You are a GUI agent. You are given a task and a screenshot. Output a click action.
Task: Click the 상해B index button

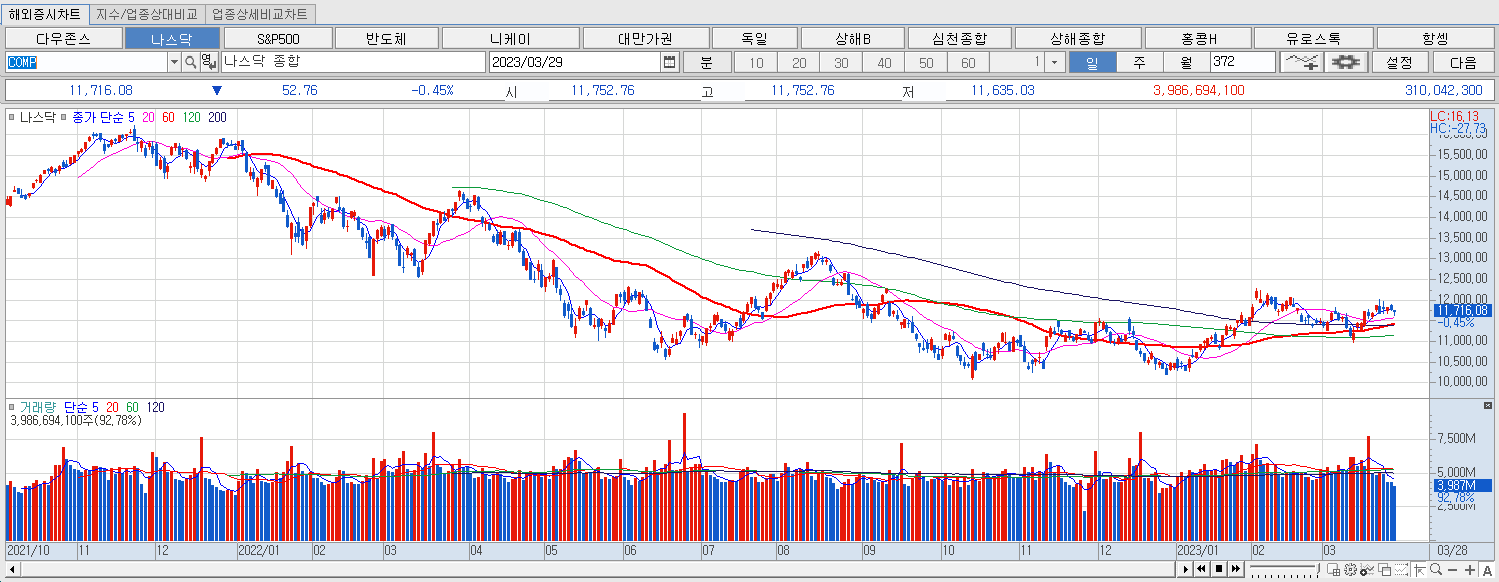tap(852, 39)
